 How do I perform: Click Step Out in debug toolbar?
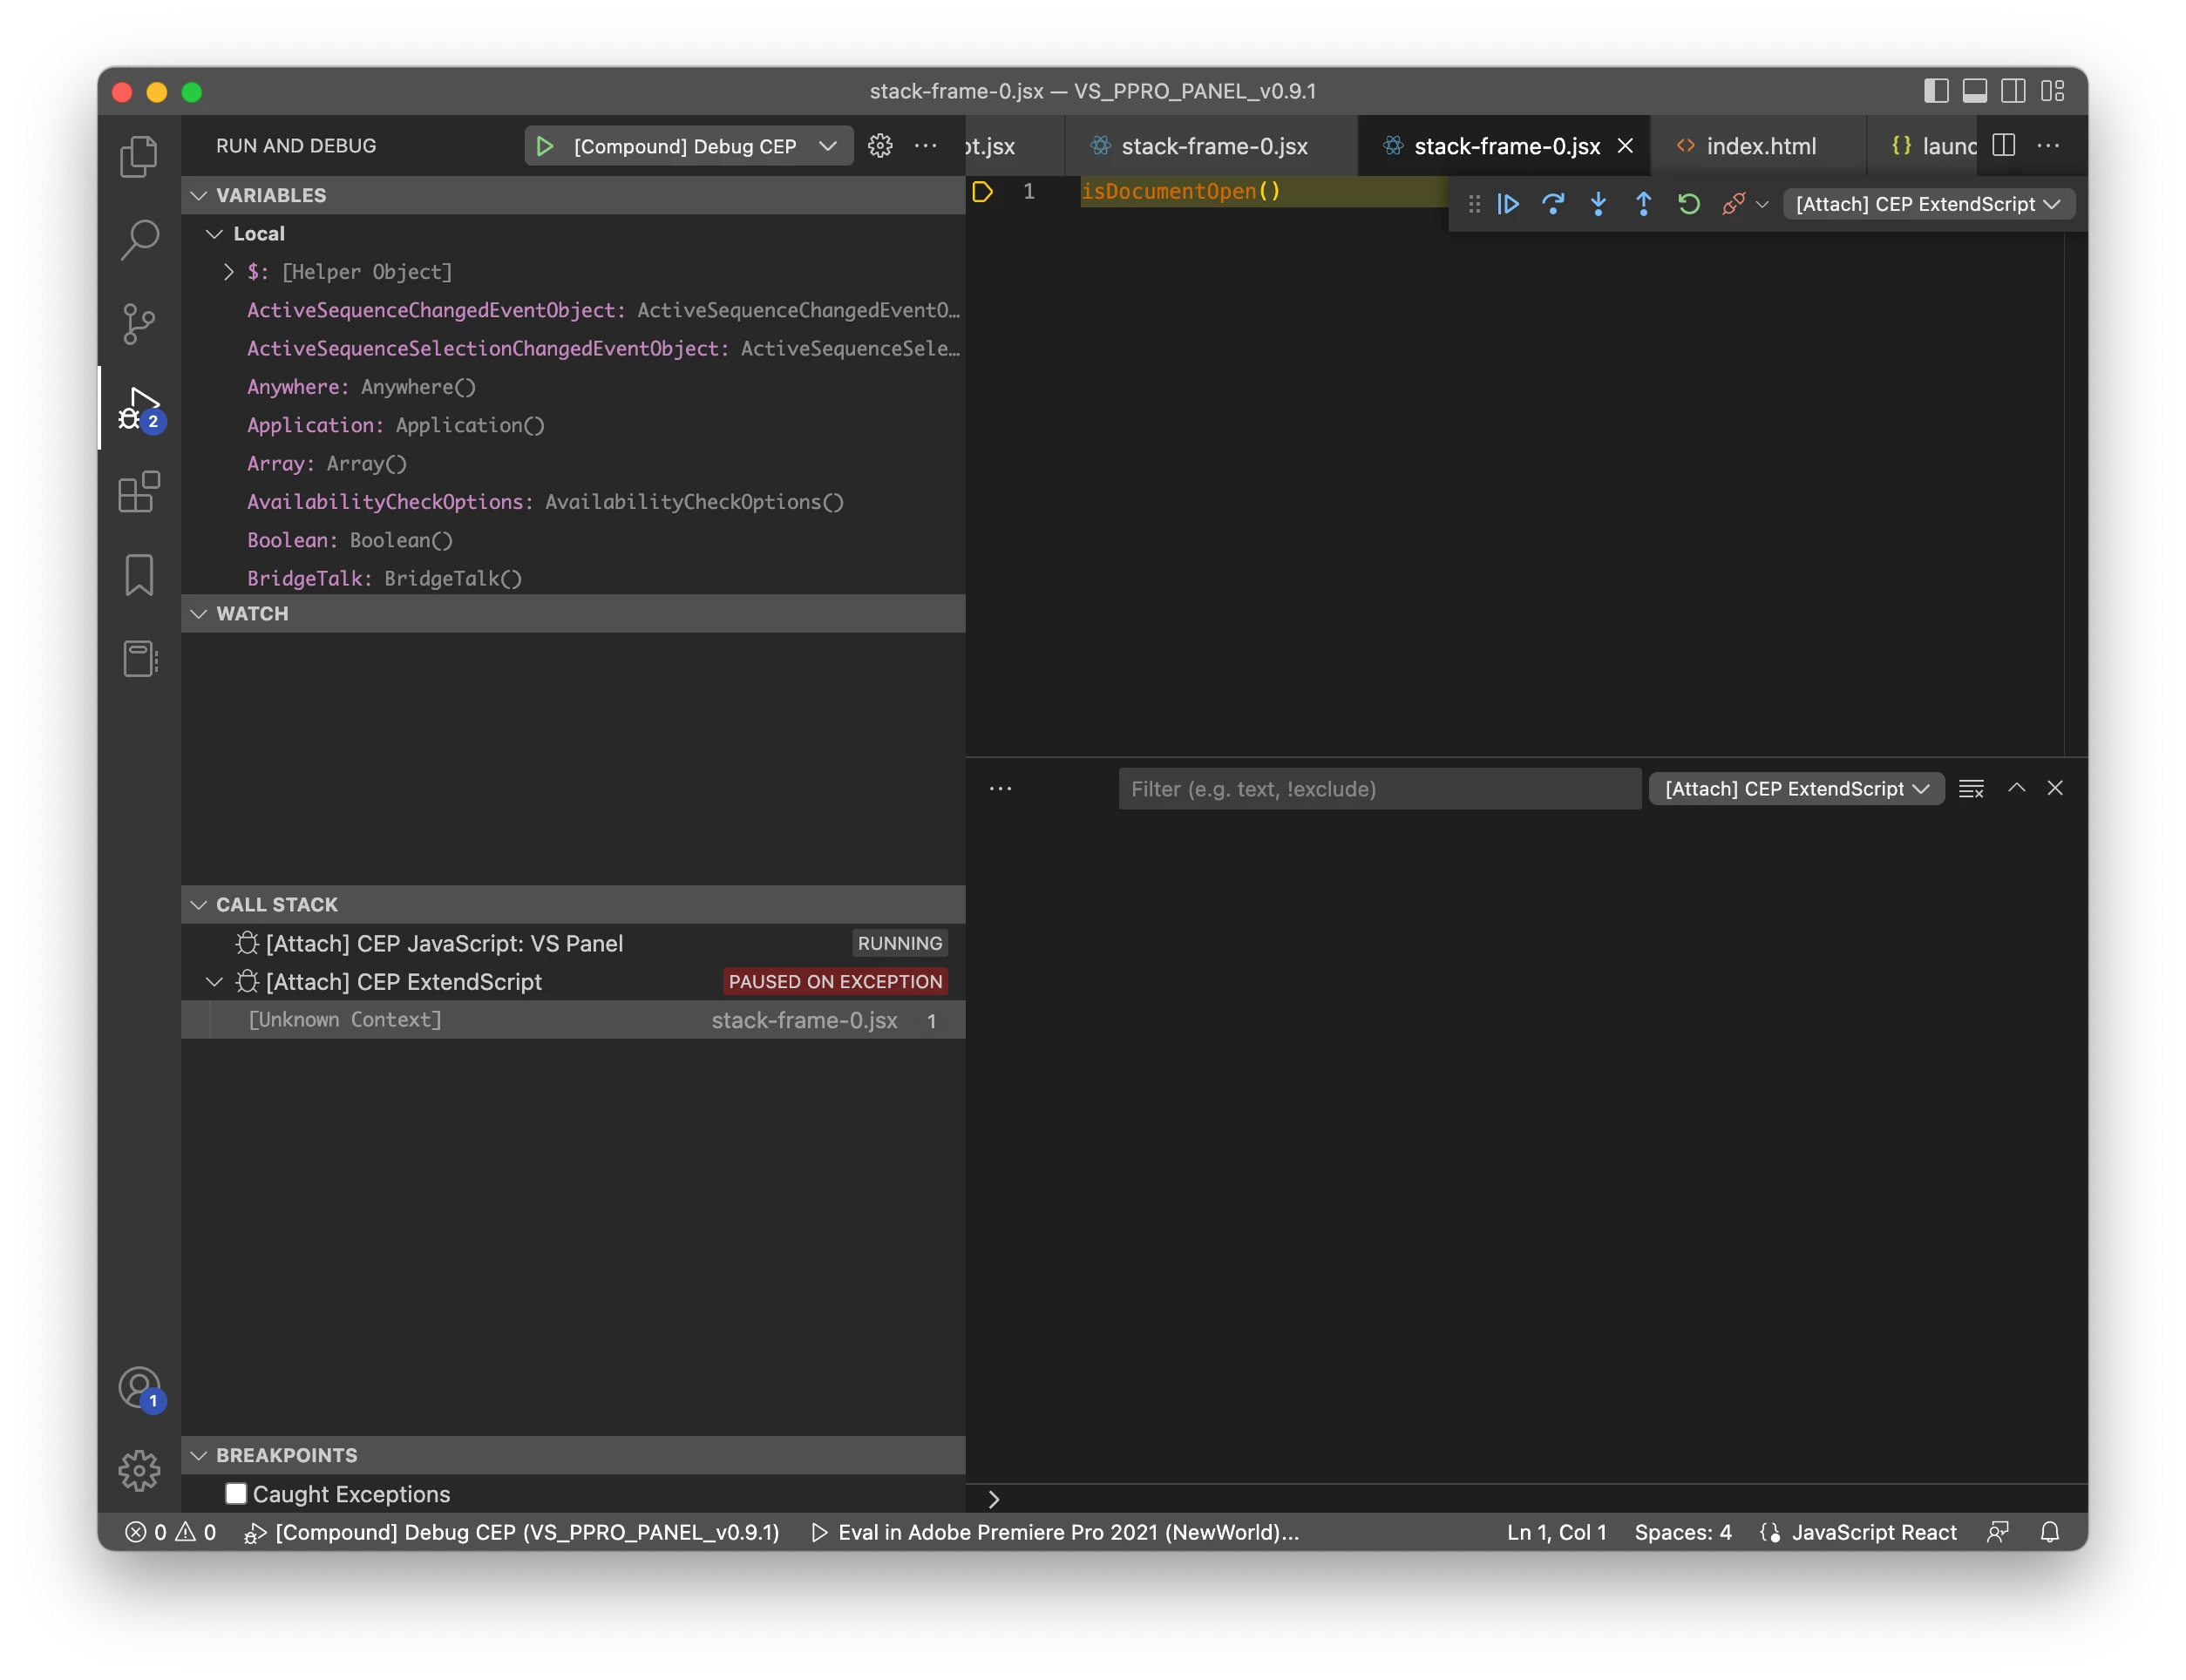1643,204
